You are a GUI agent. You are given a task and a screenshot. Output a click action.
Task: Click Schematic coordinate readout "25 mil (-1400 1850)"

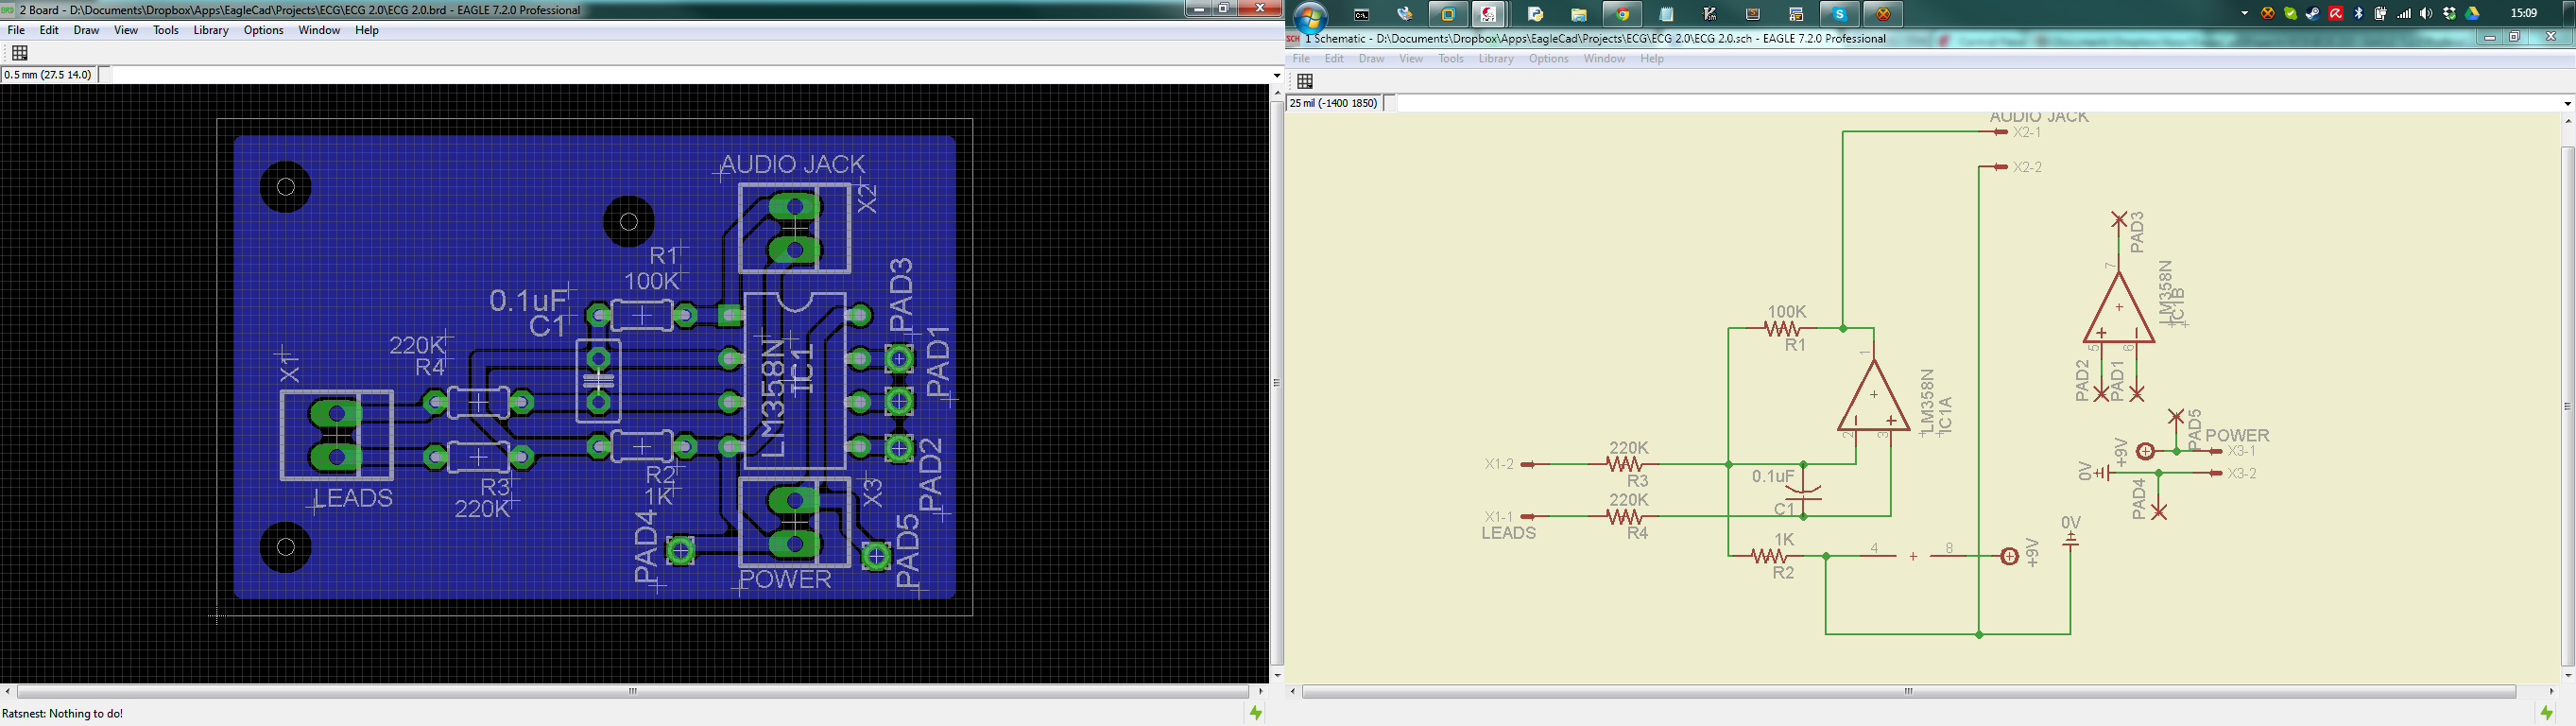[1334, 103]
